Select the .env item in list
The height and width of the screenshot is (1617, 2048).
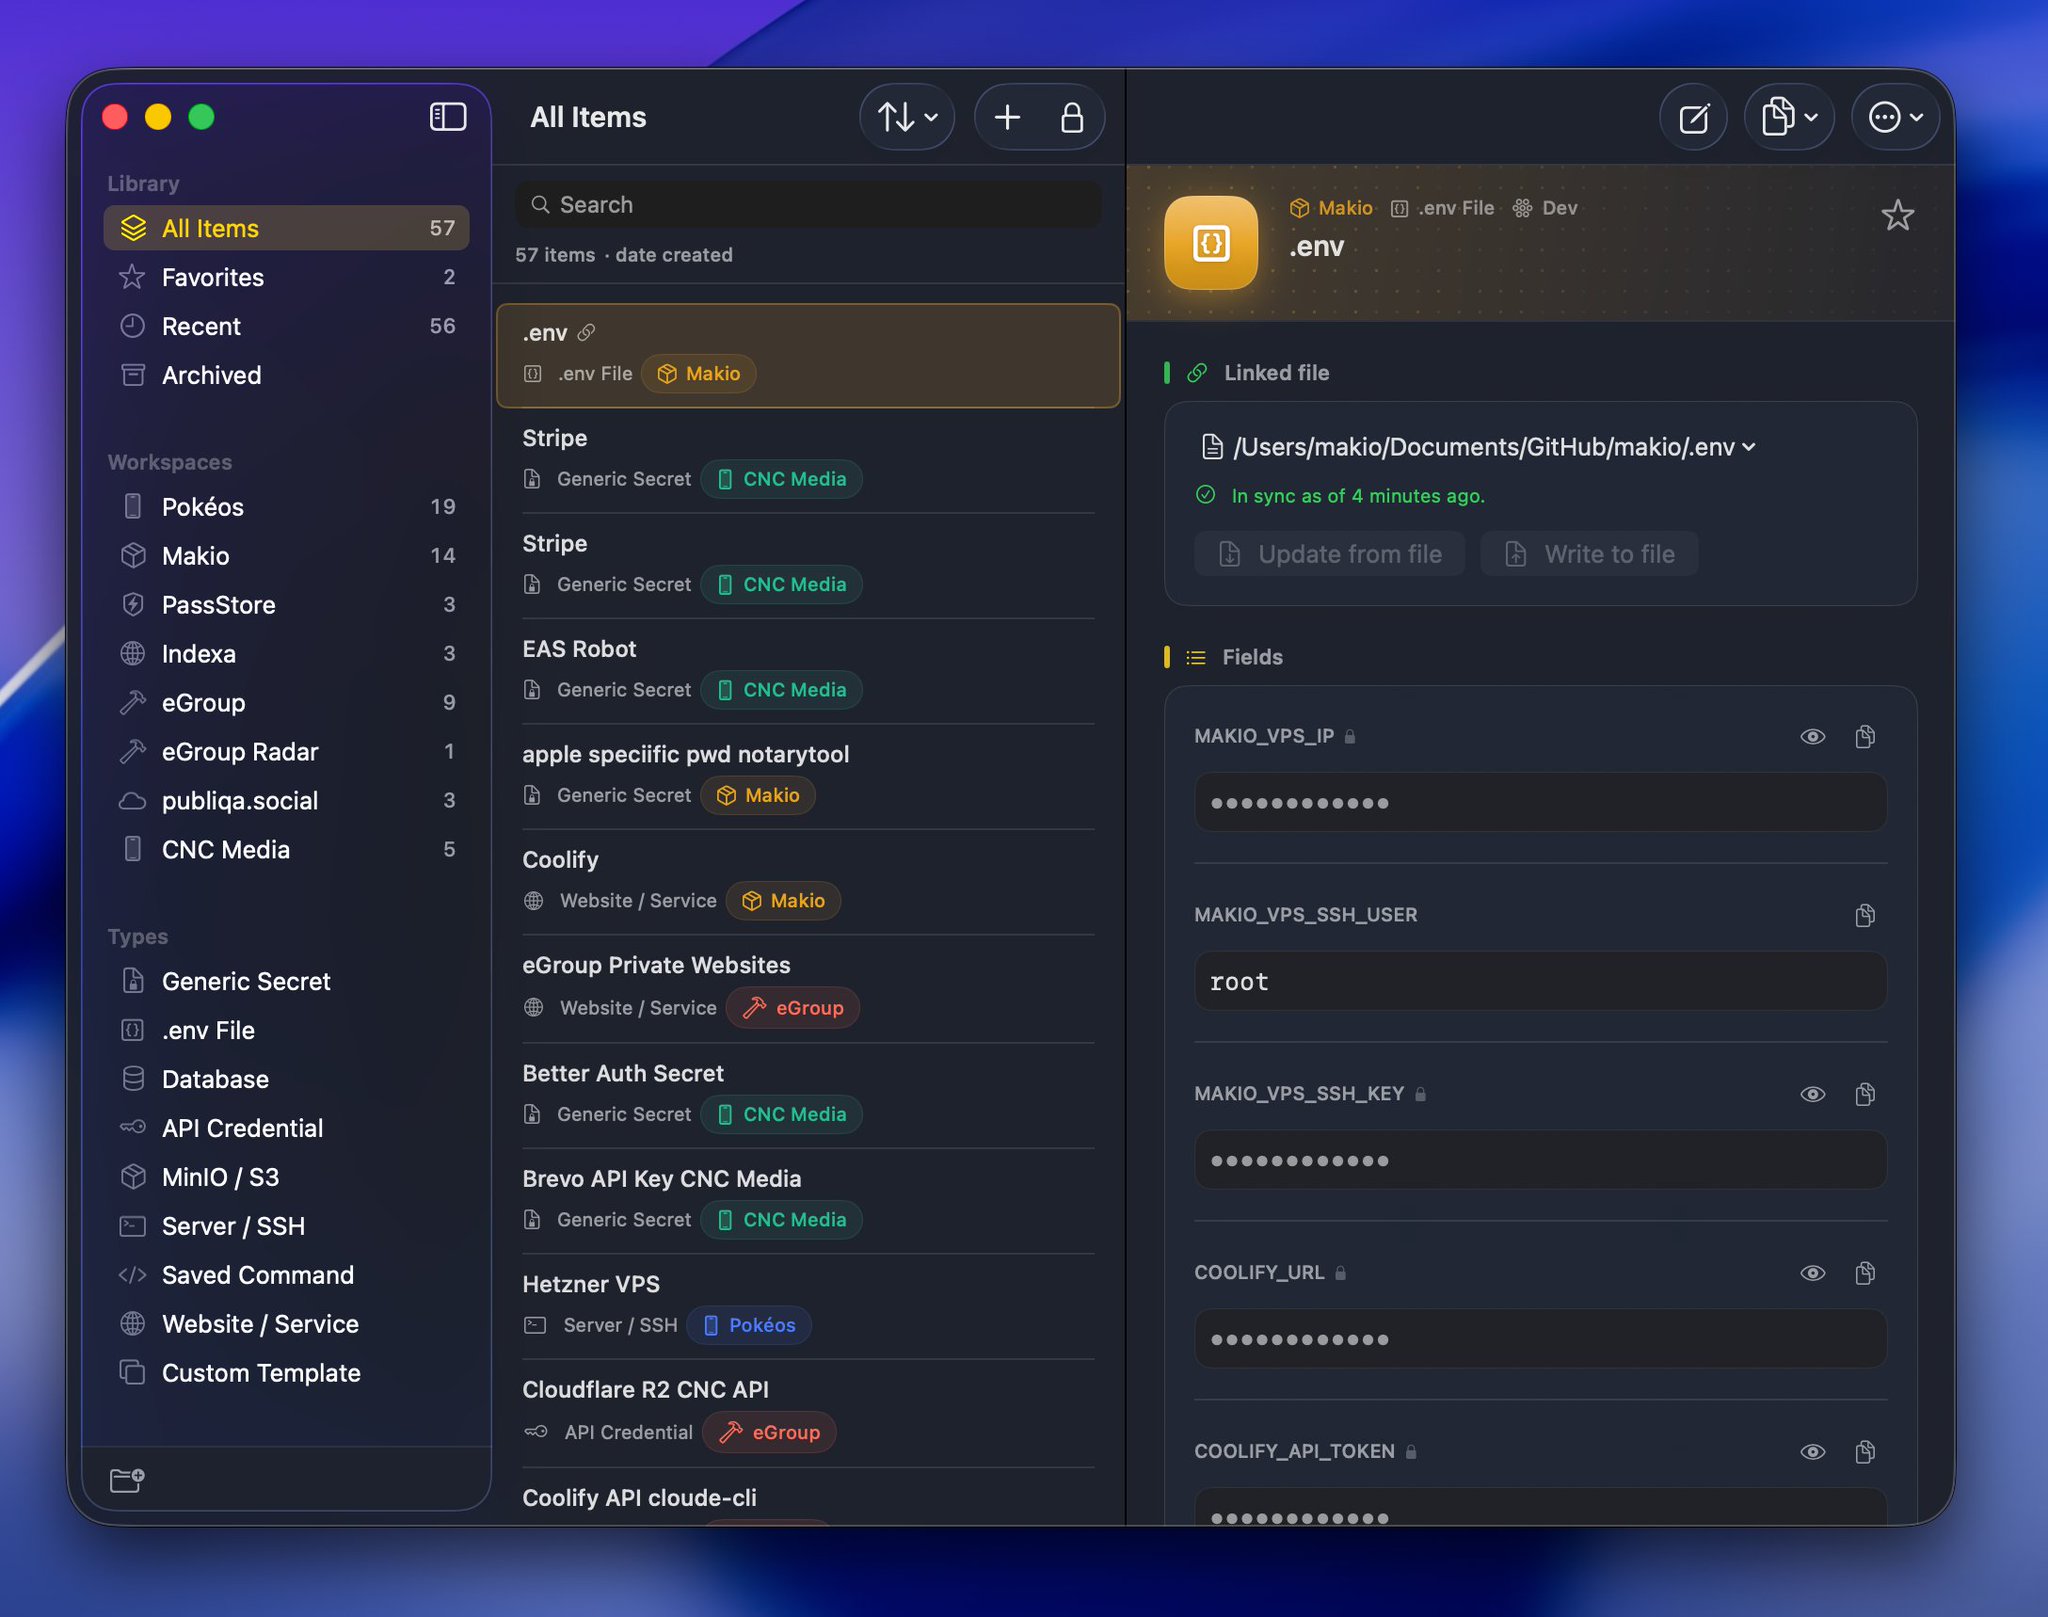[808, 355]
